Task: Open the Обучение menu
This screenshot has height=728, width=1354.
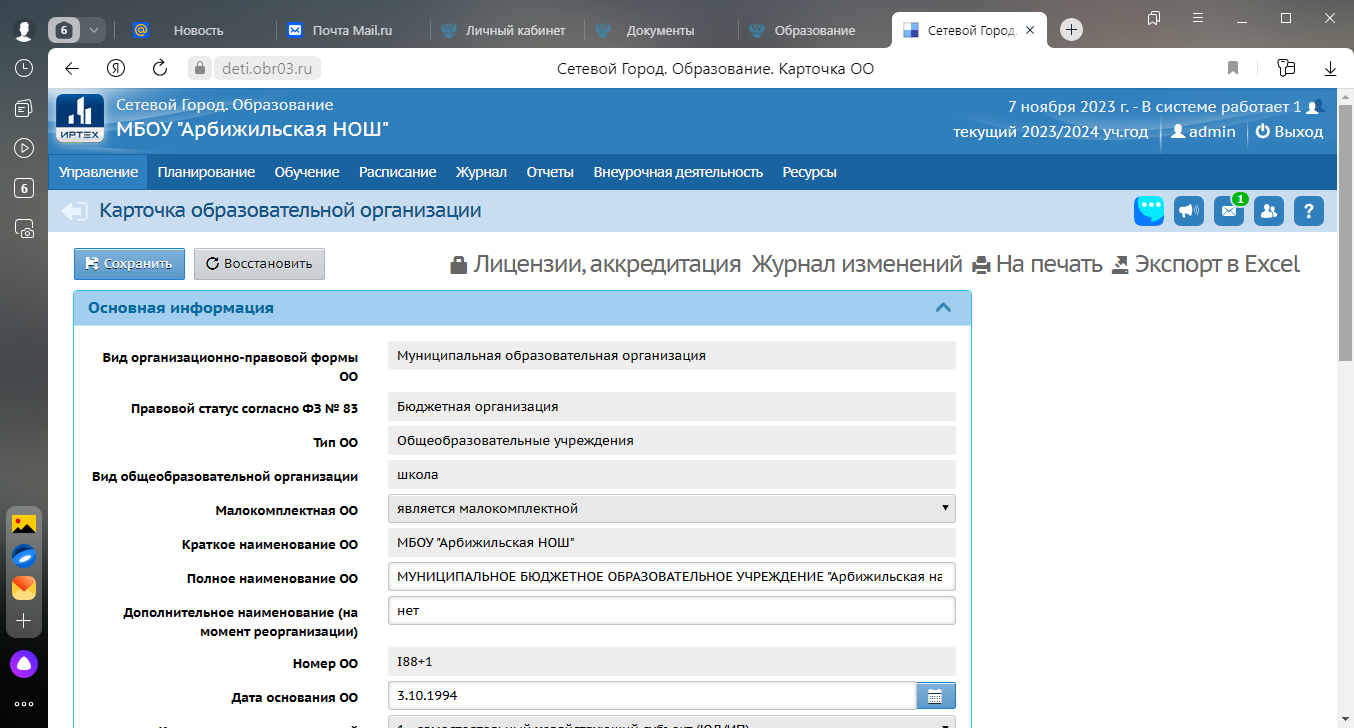Action: click(307, 172)
